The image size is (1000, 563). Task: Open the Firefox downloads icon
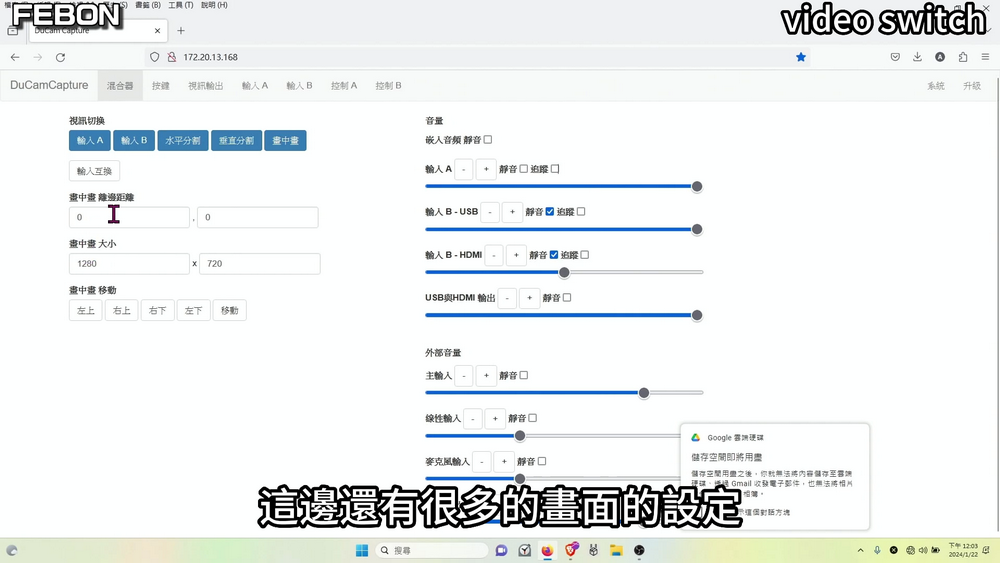[918, 57]
